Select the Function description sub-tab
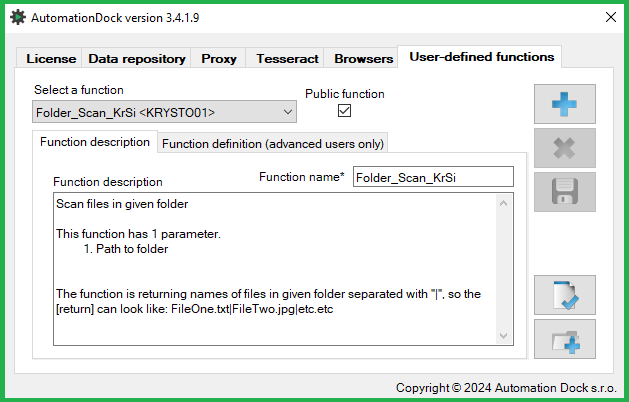Viewport: 629px width, 402px height. coord(95,142)
